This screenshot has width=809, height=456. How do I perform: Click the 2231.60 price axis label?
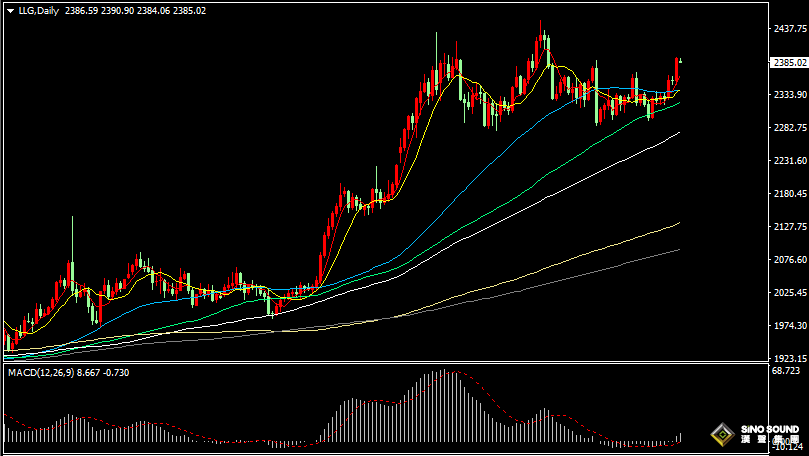pyautogui.click(x=789, y=161)
